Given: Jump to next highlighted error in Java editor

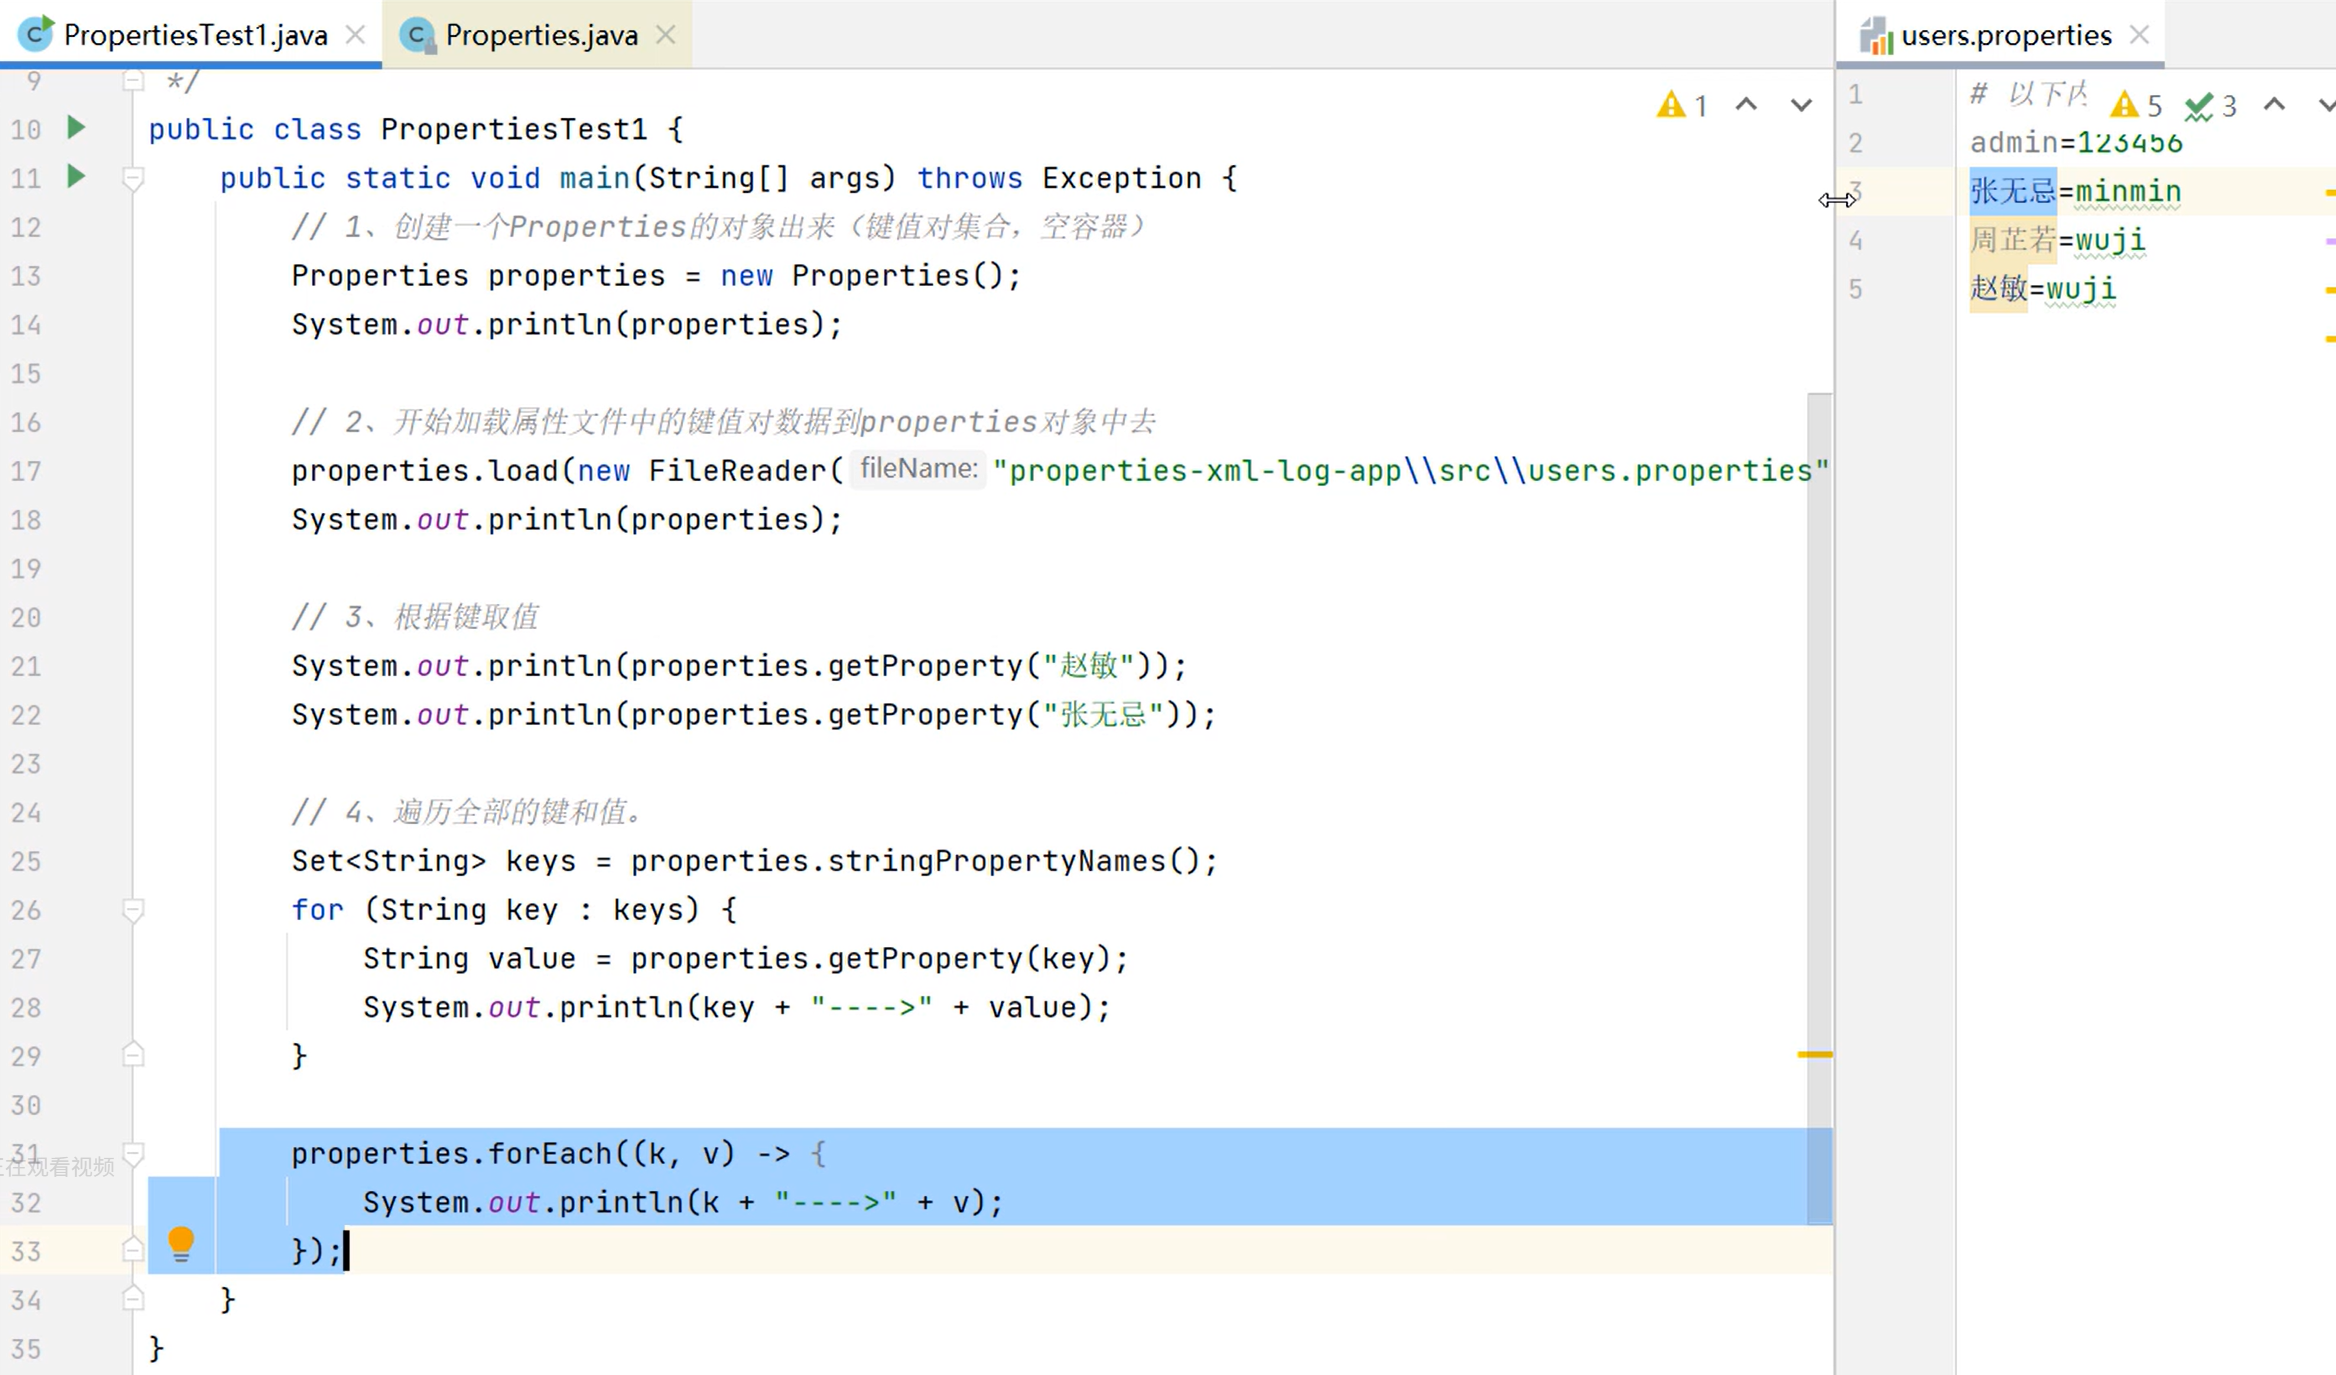Looking at the screenshot, I should pos(1801,105).
